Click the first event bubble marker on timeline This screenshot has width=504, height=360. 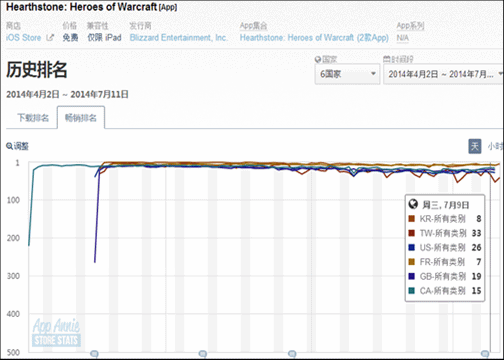tap(94, 353)
